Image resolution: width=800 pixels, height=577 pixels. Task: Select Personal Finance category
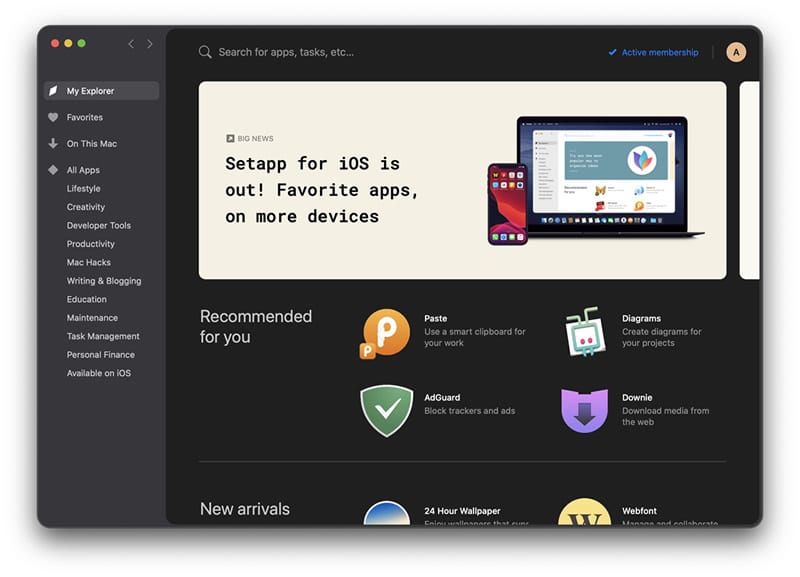101,355
